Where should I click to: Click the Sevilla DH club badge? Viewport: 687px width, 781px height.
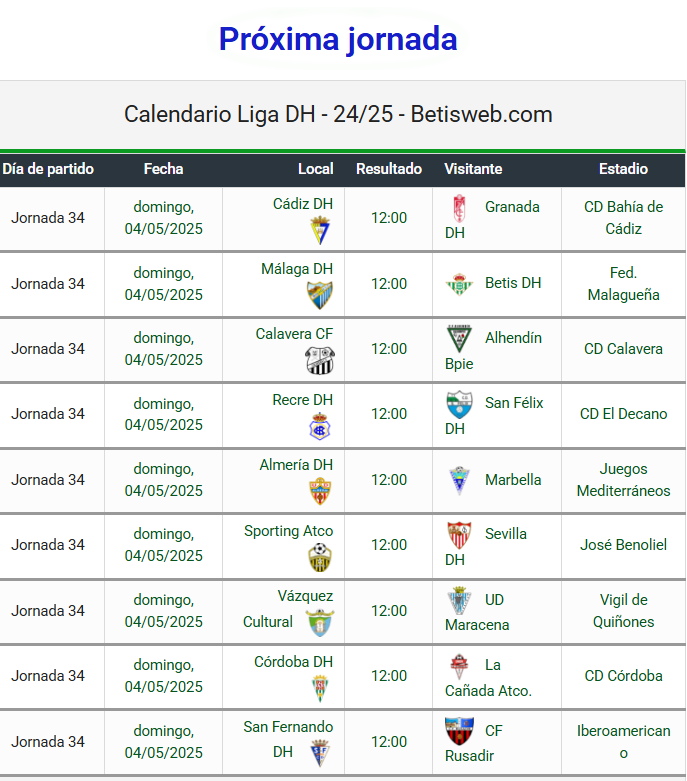tap(459, 535)
